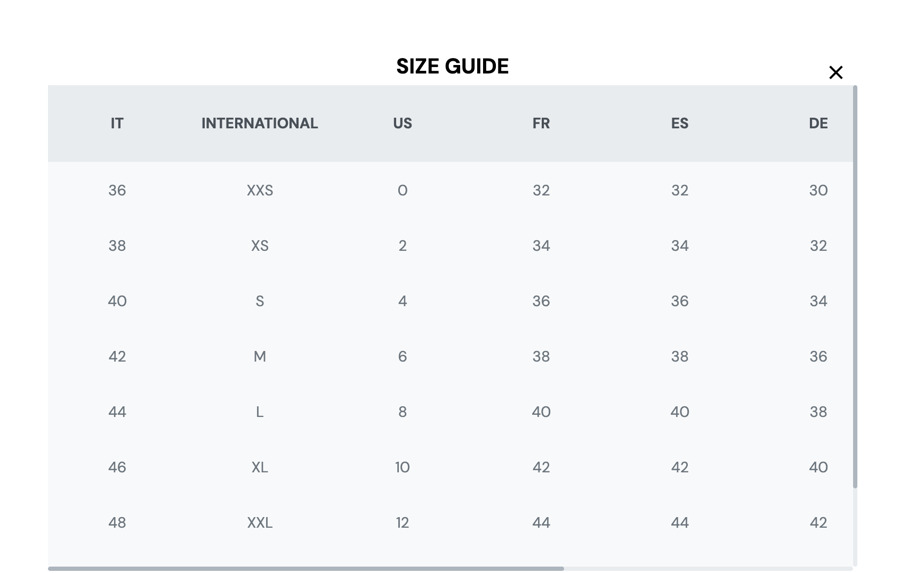Select the US column header
Viewport: 900px width, 573px height.
click(x=402, y=123)
